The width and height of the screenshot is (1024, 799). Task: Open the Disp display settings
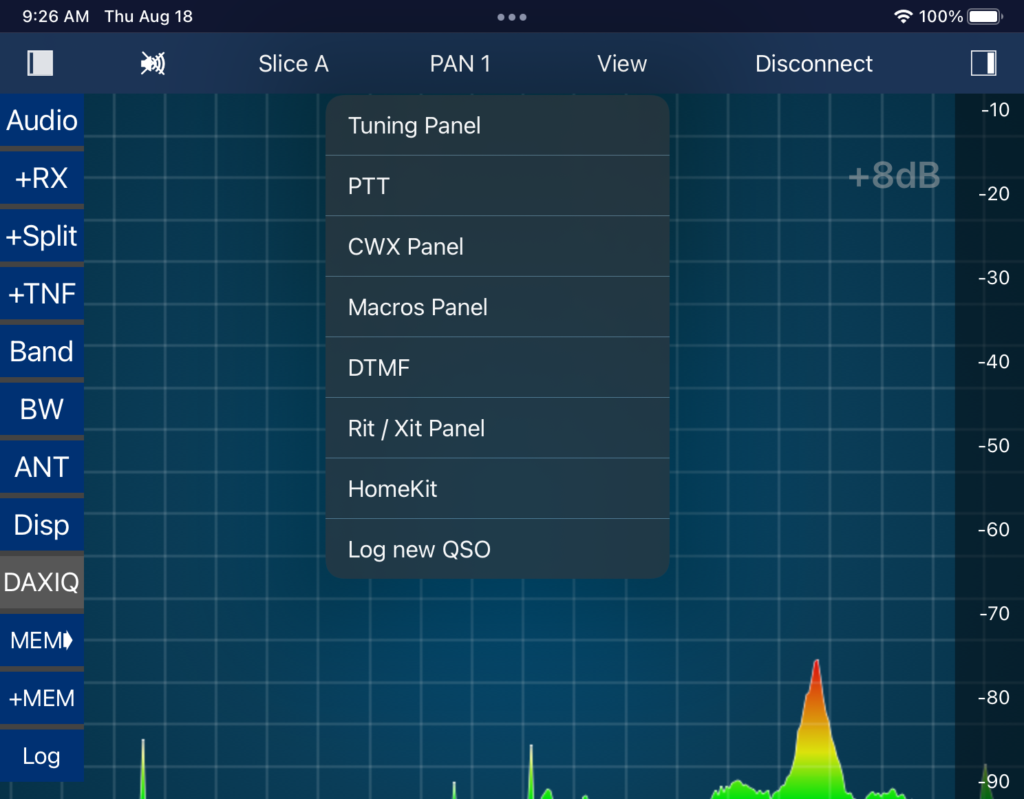[42, 525]
